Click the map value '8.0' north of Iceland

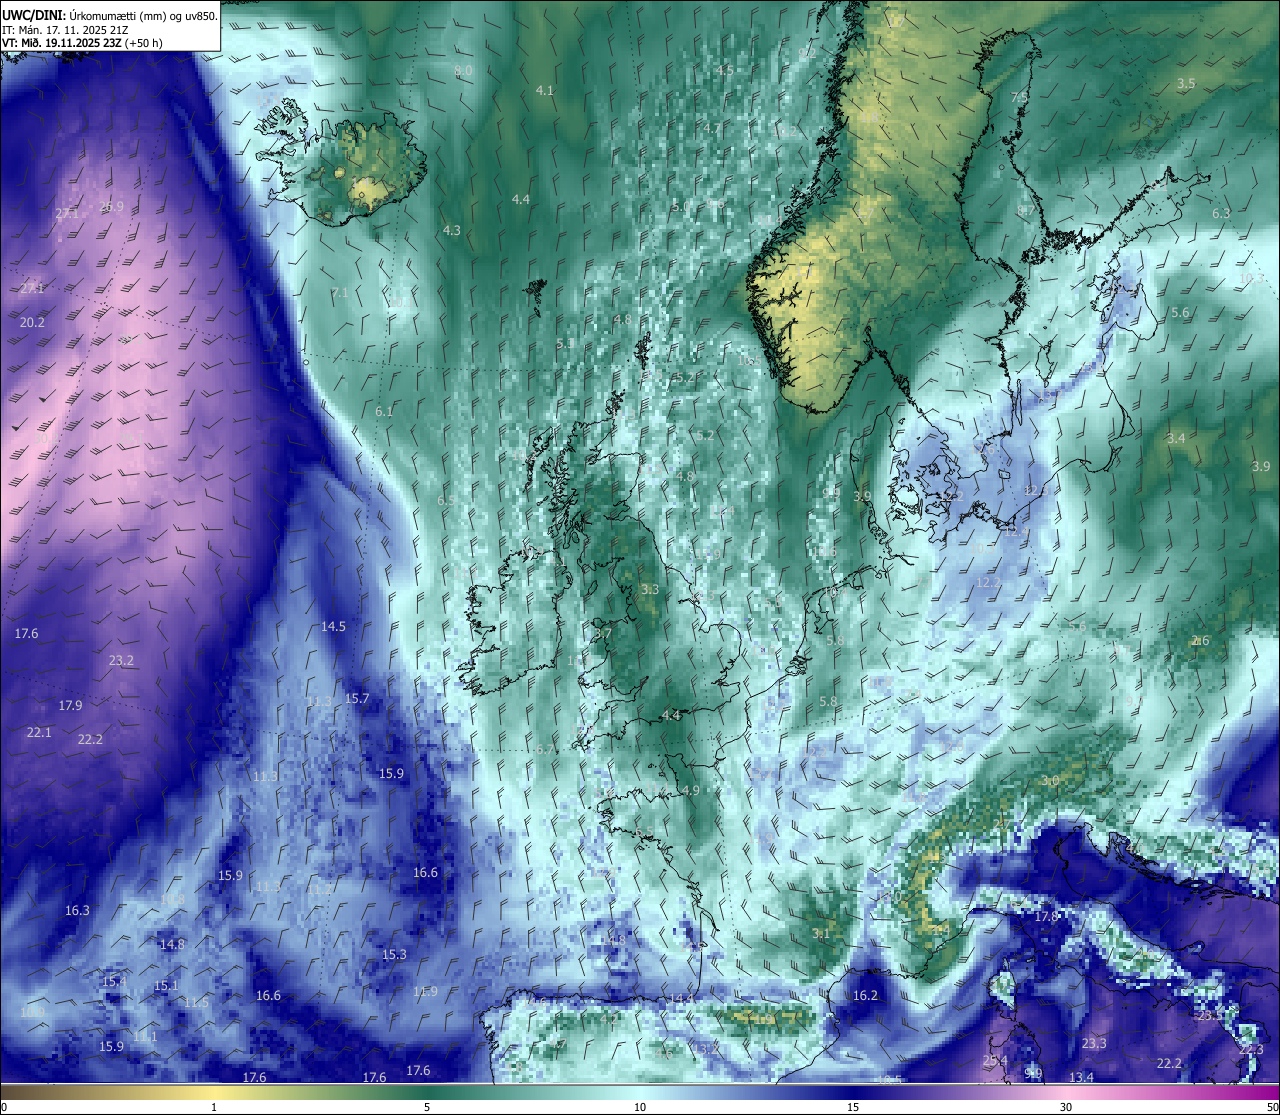click(x=463, y=71)
